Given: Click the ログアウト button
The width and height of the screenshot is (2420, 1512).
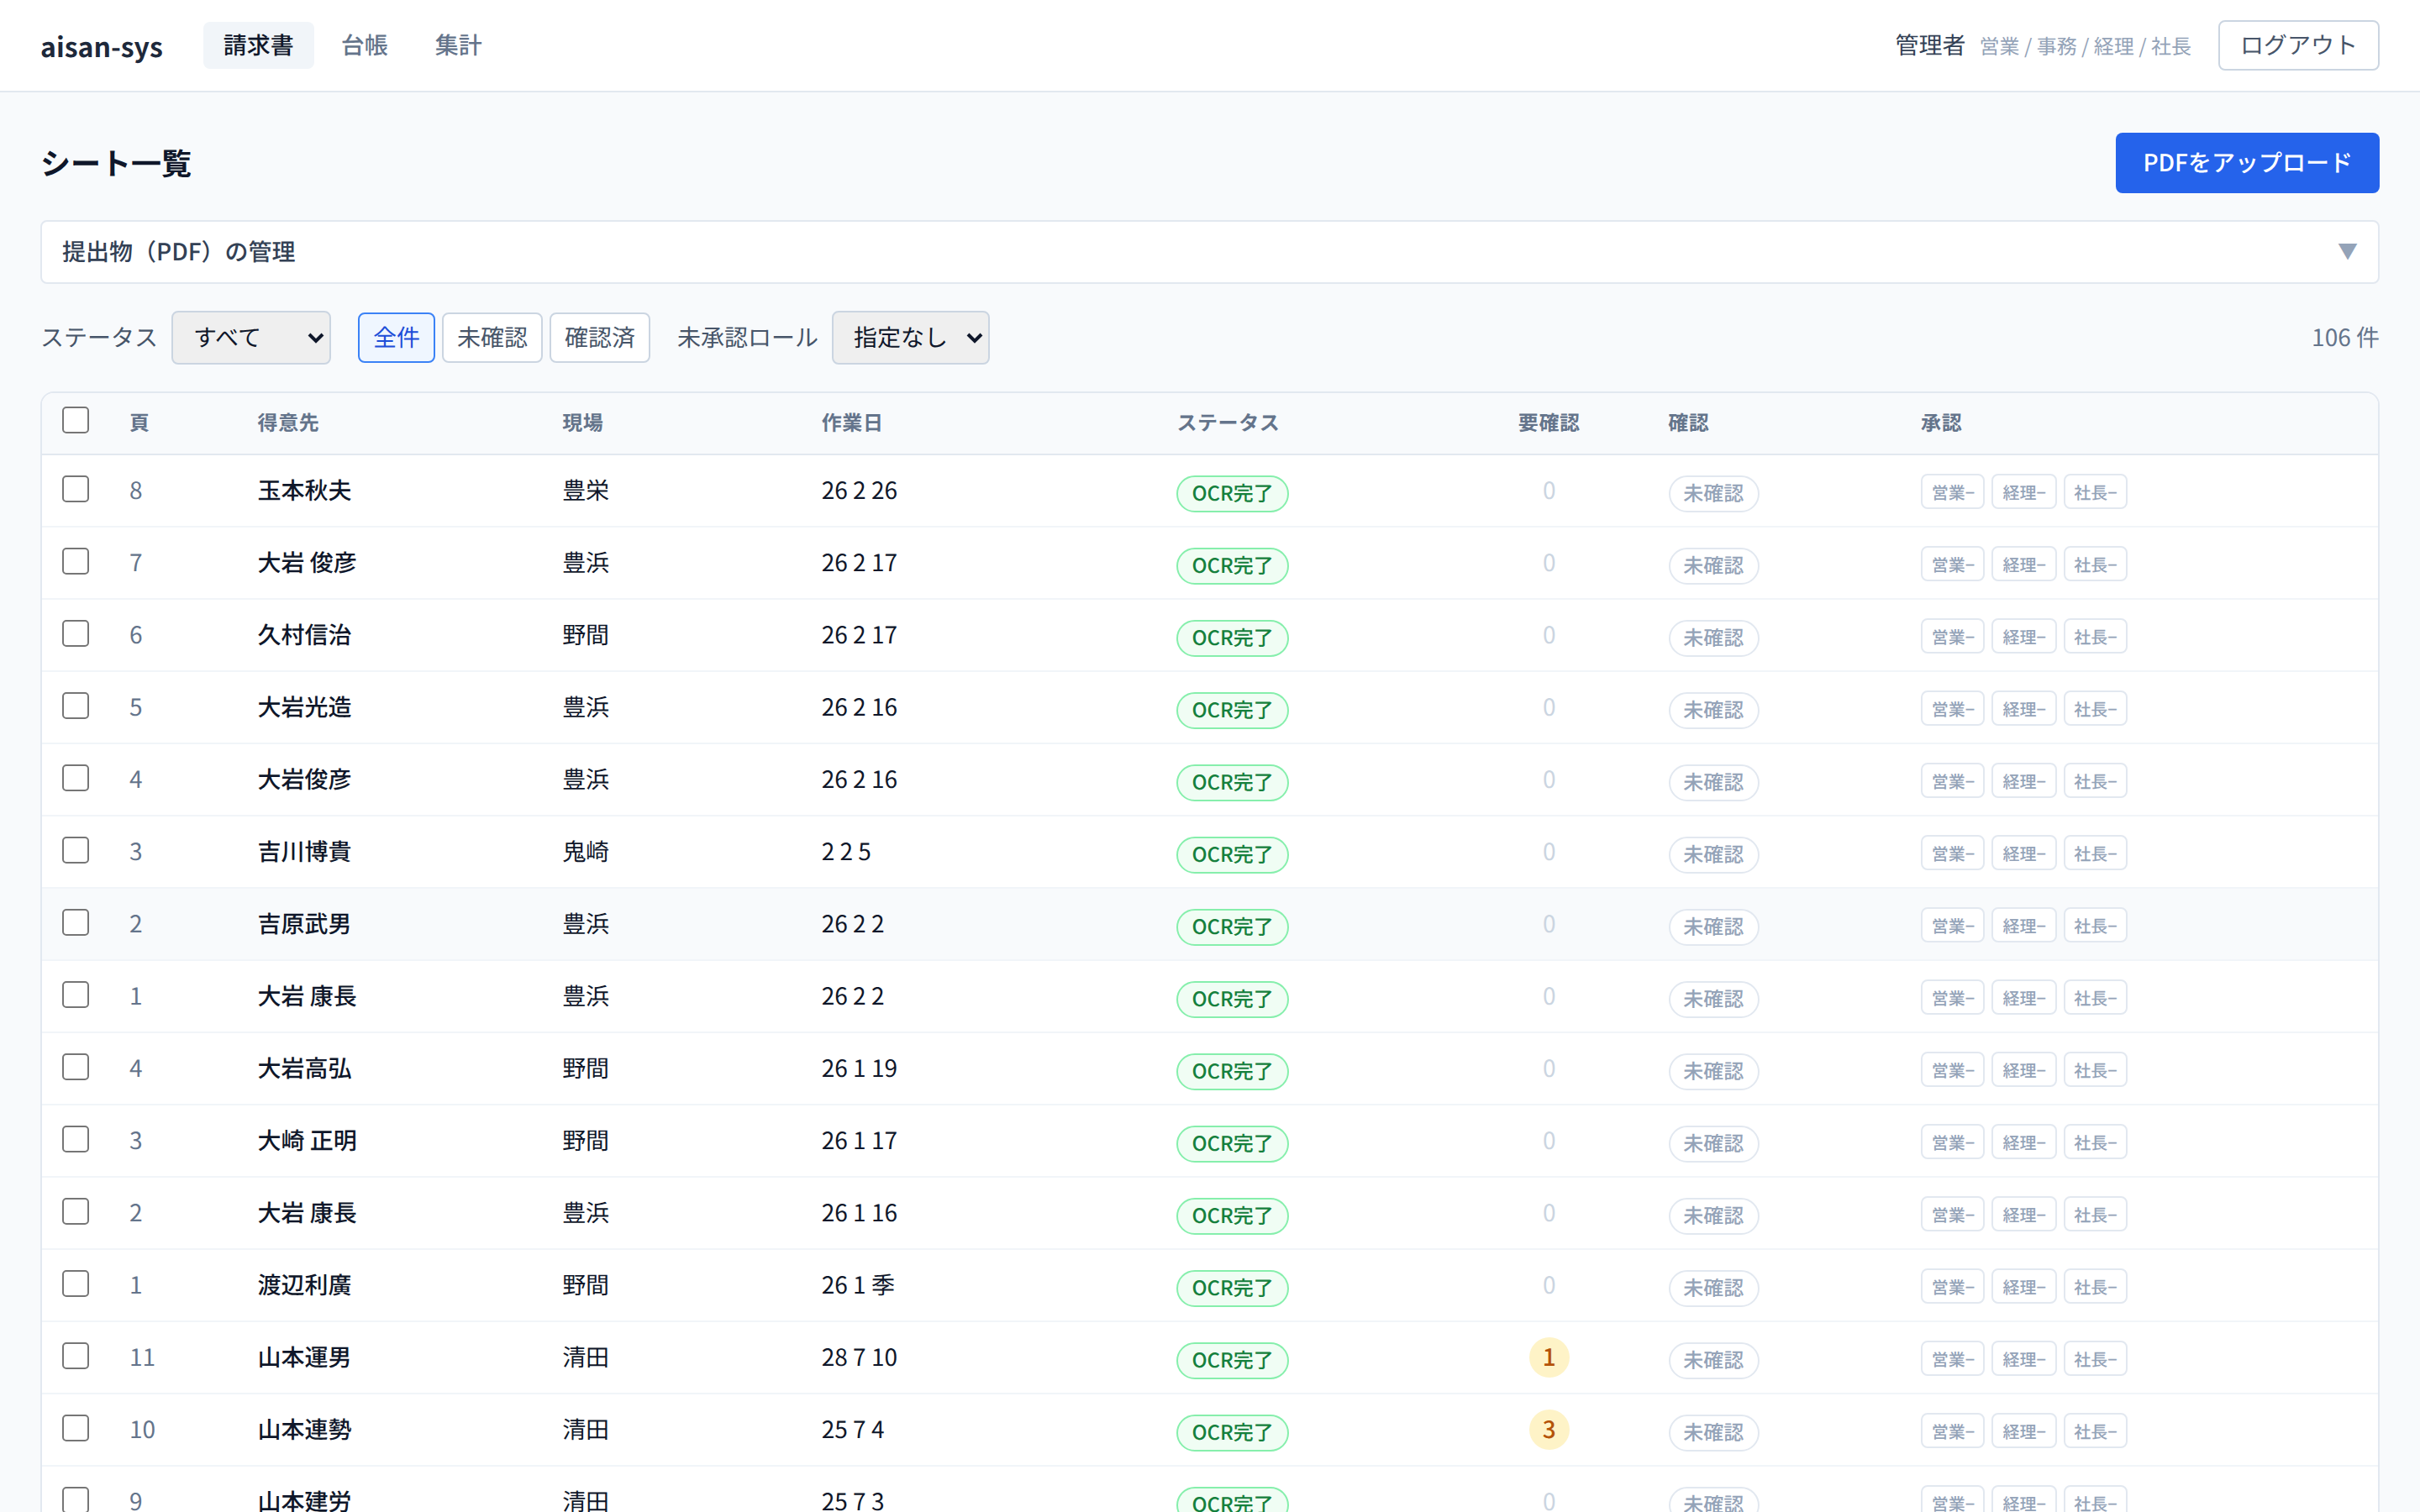Looking at the screenshot, I should pyautogui.click(x=2298, y=45).
